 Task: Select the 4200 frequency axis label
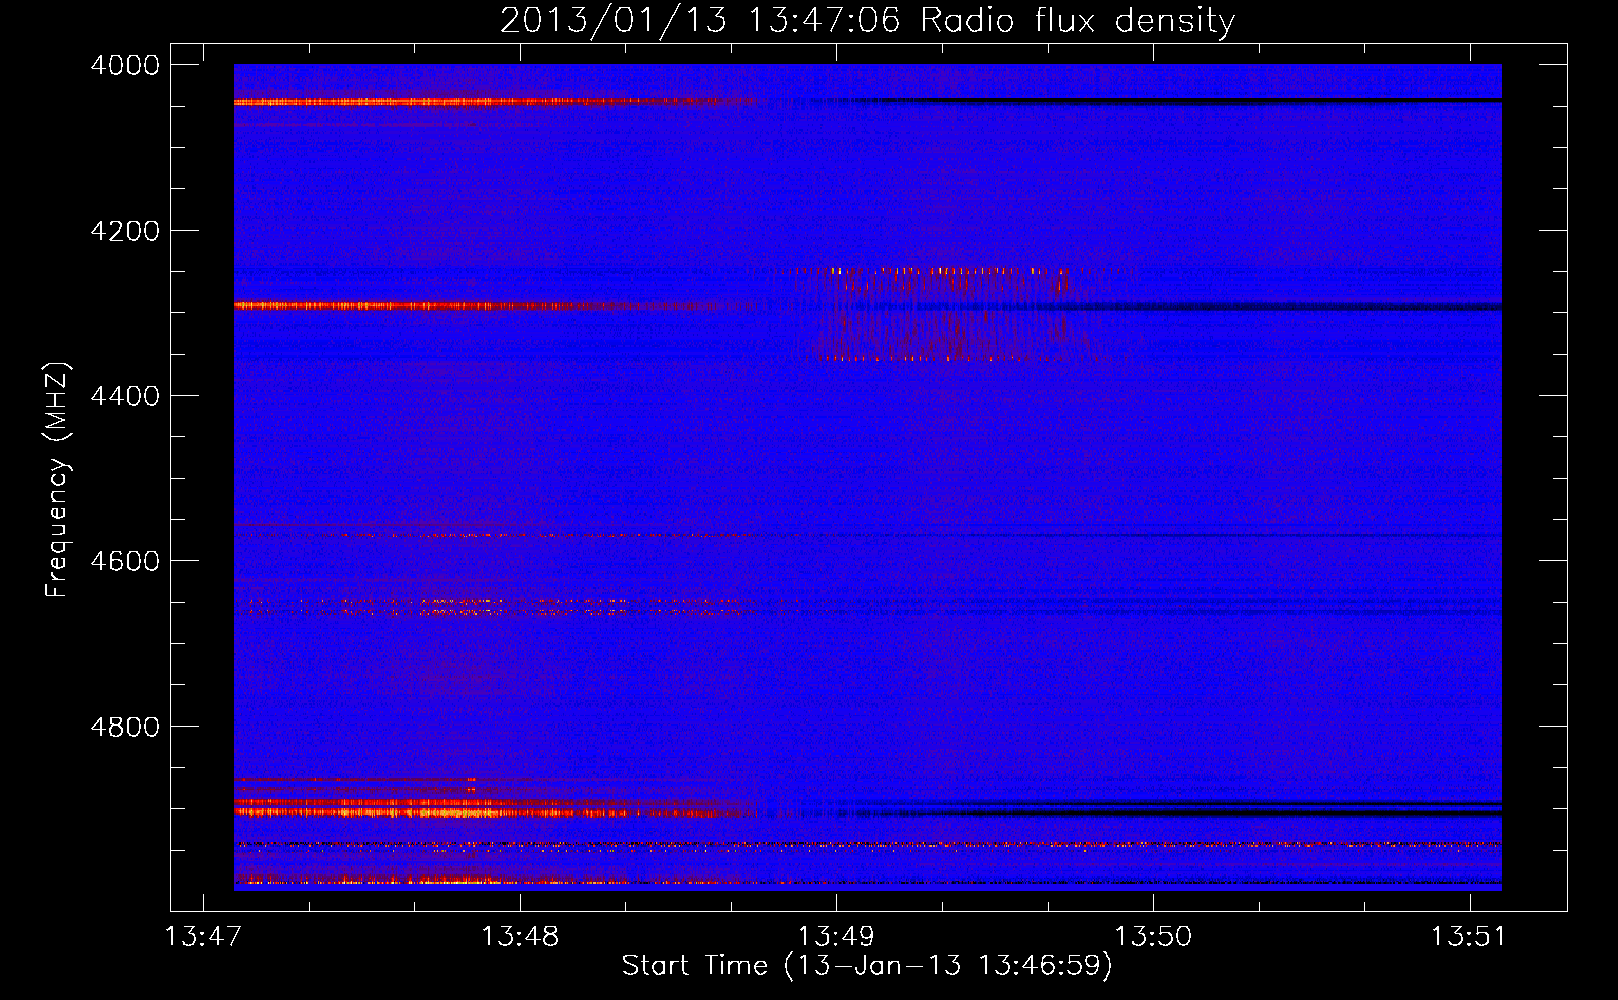pos(125,231)
